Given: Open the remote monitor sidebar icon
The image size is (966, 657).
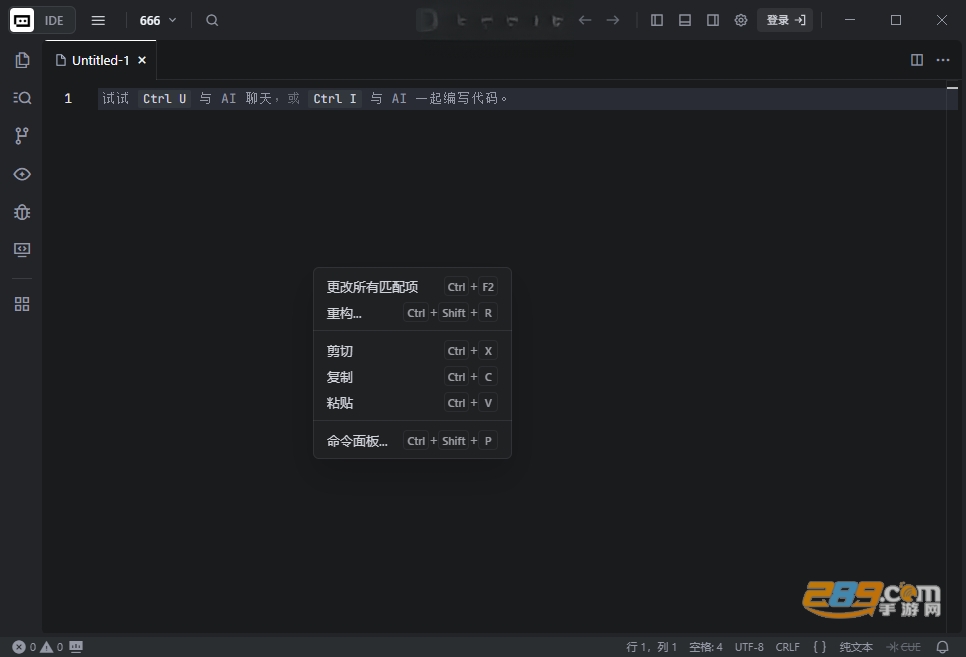Looking at the screenshot, I should click(x=22, y=250).
